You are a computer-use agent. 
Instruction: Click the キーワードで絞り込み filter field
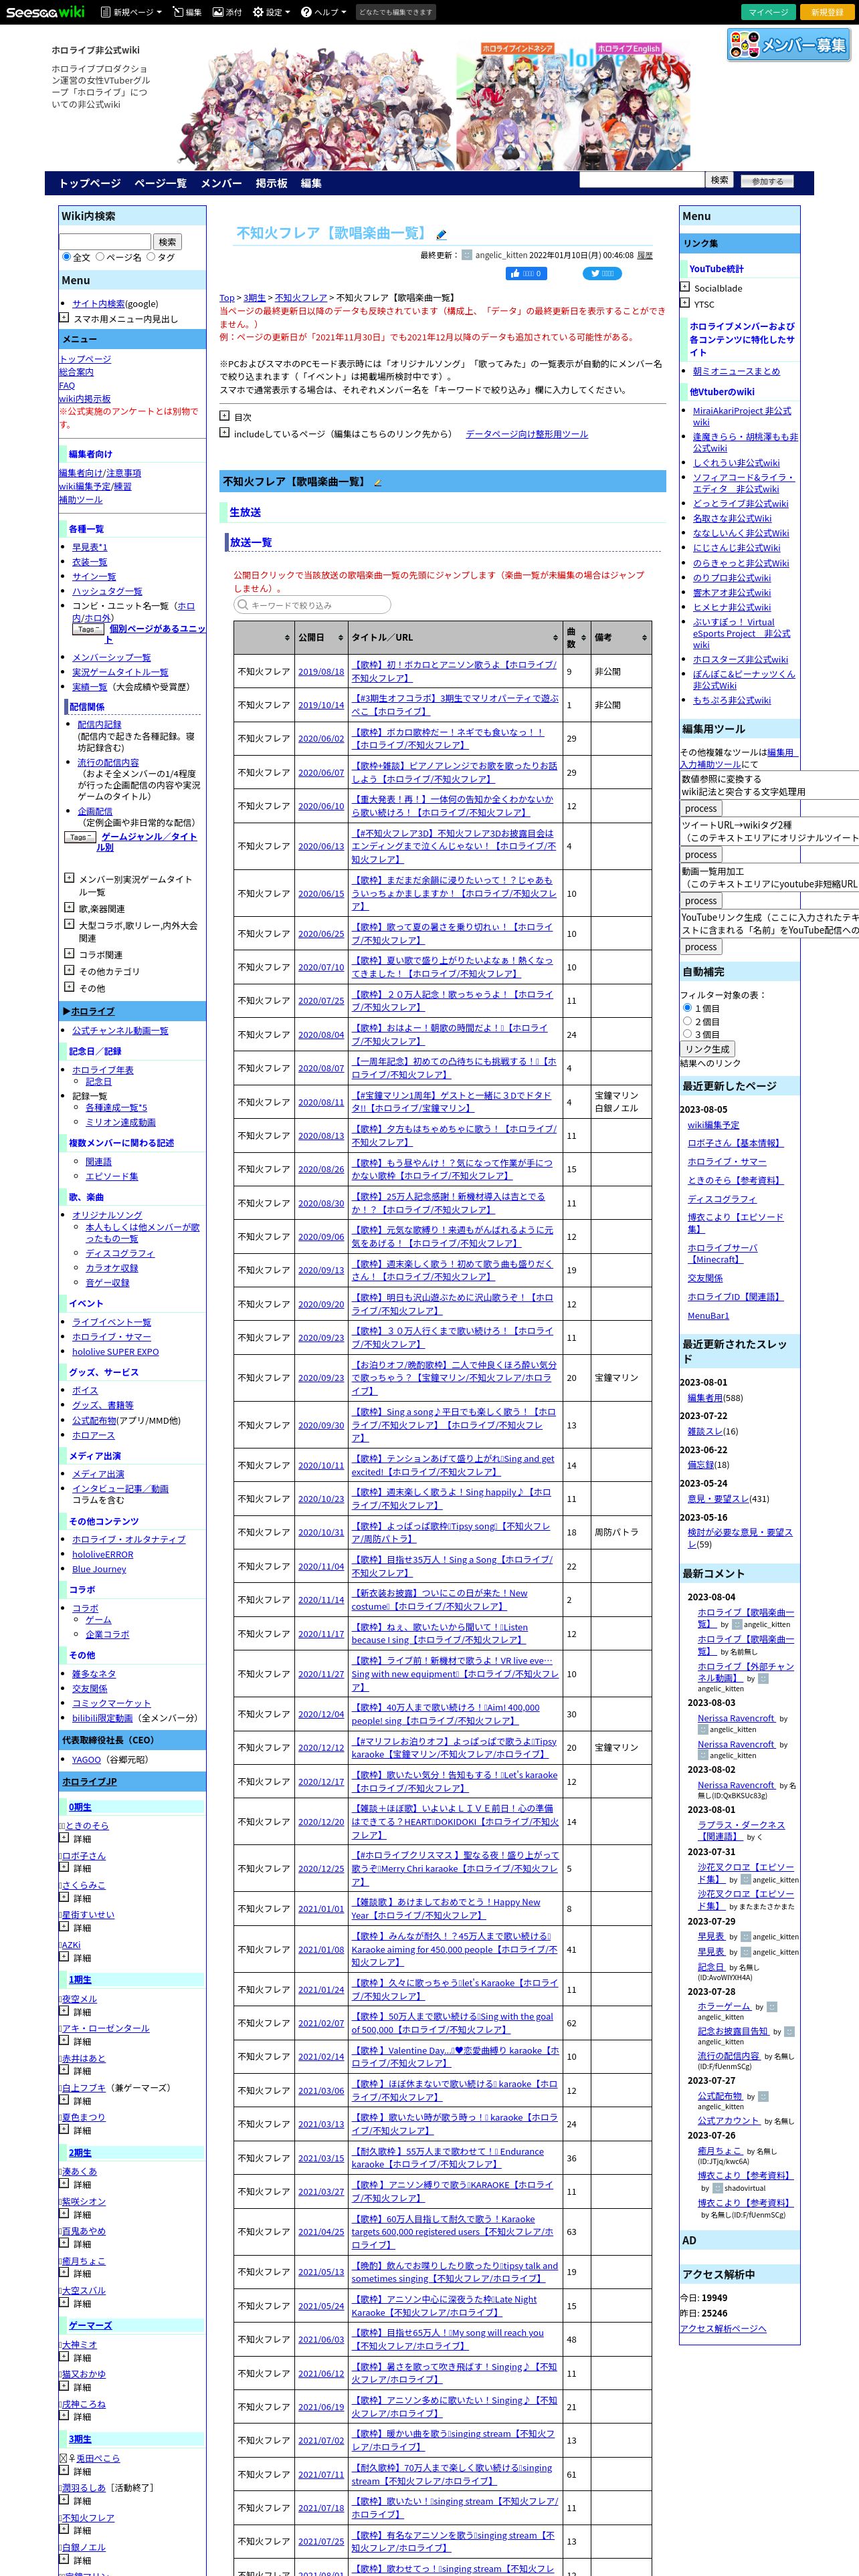312,605
